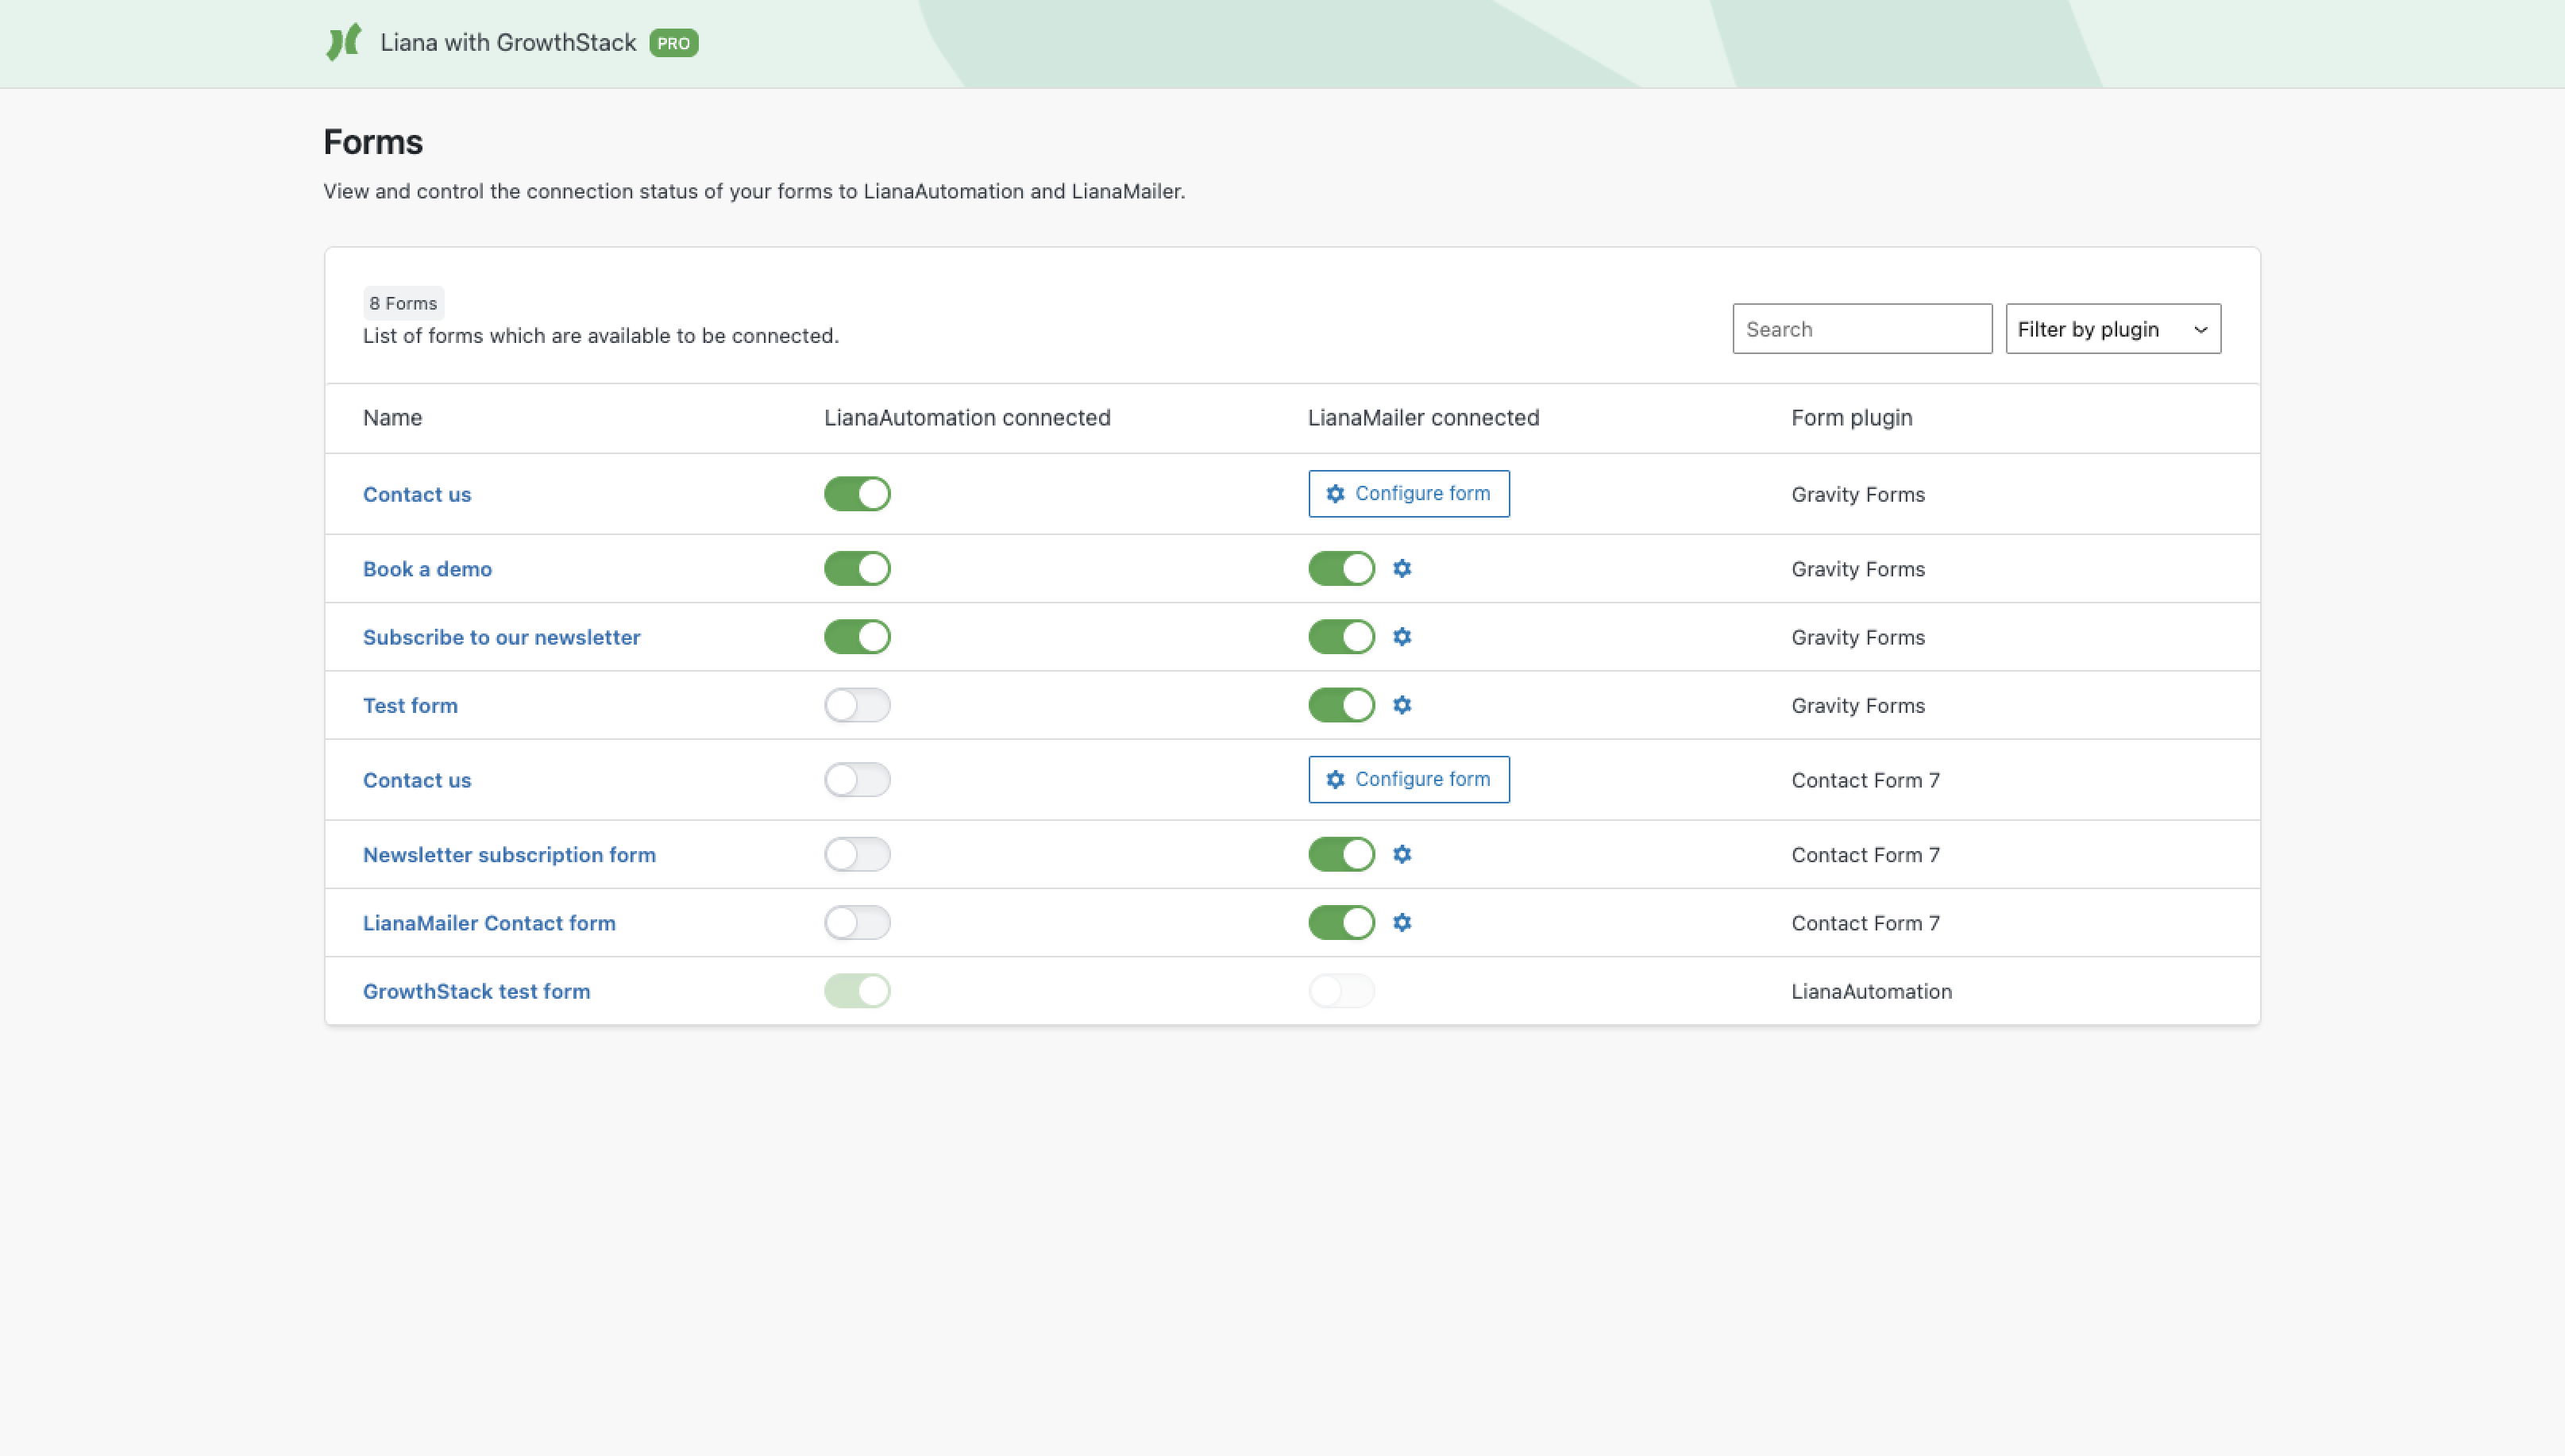Click Configure form for Gravity Forms Contact us
Screen dimensions: 2565x1456
(1408, 494)
